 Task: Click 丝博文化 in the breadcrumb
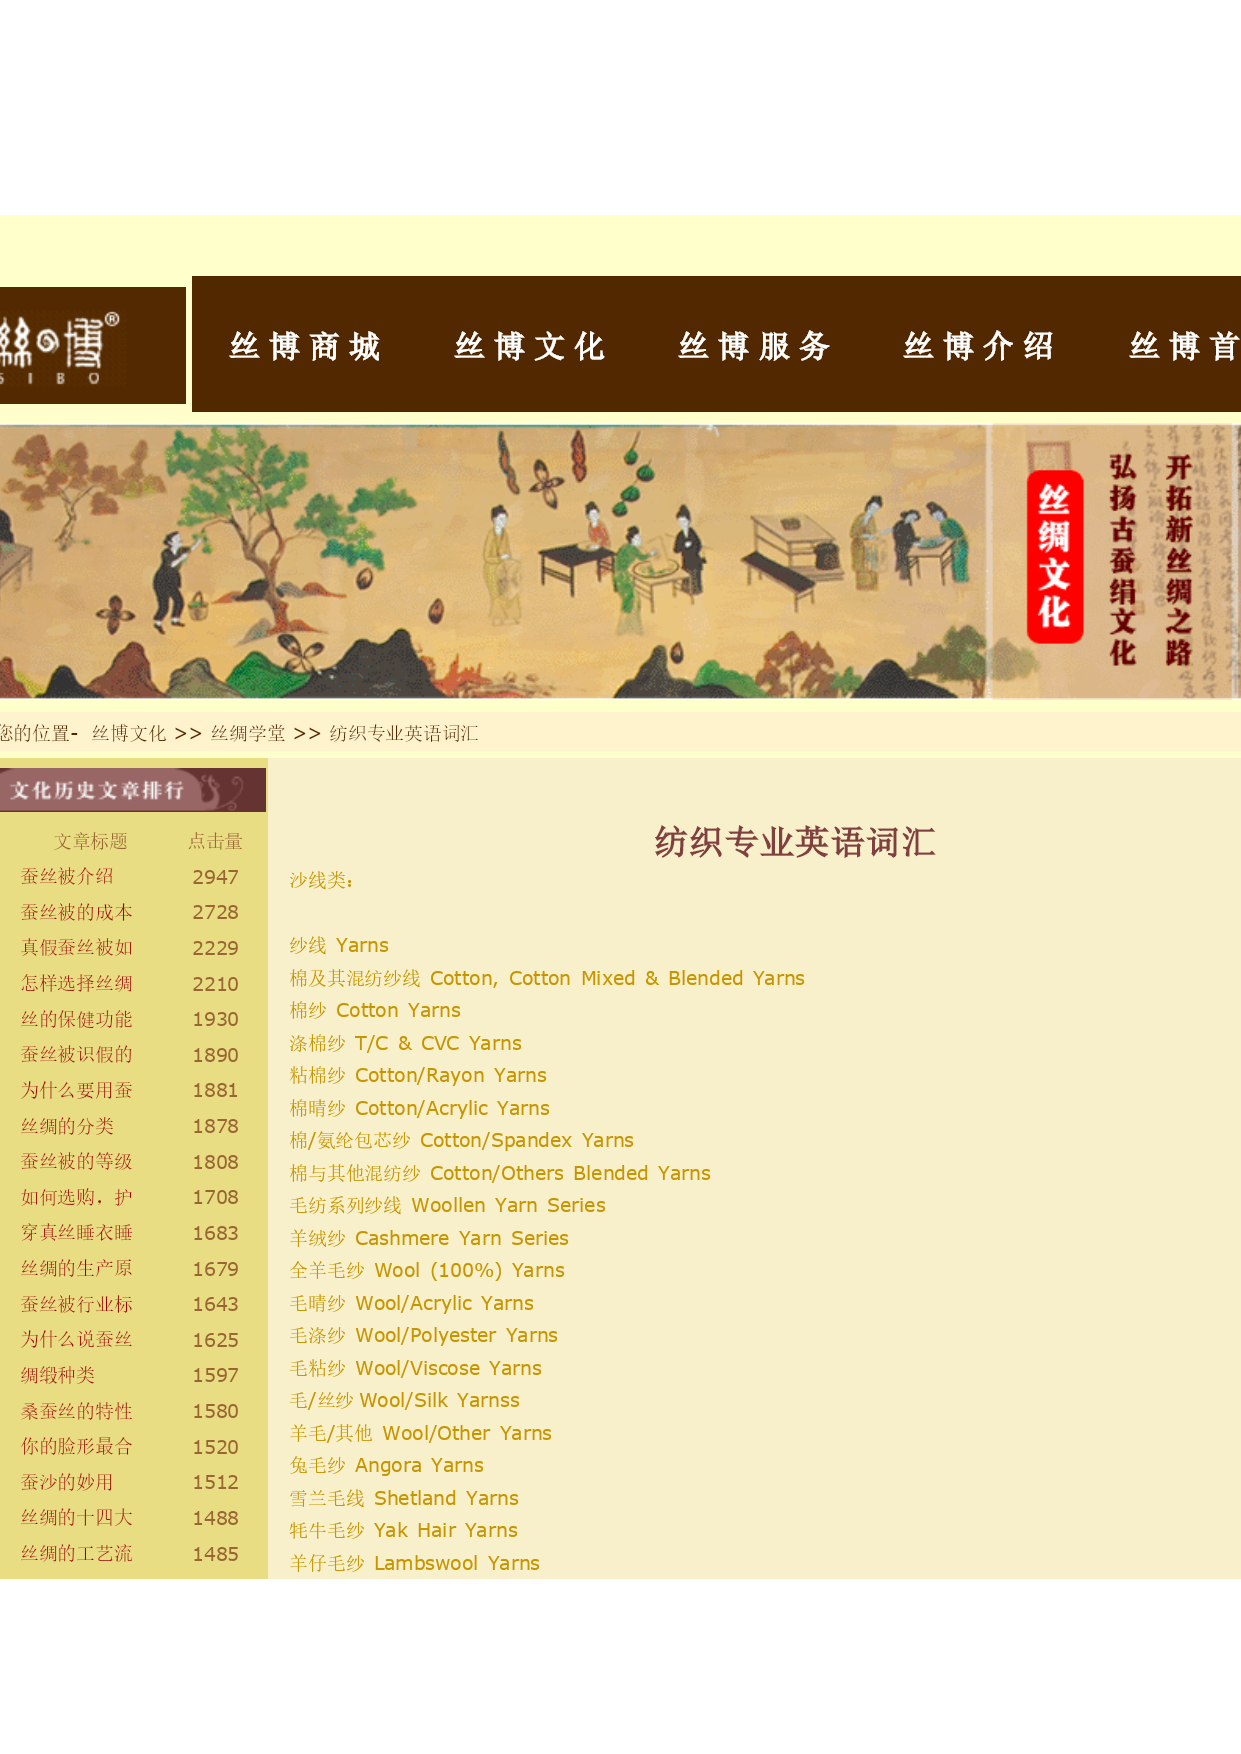tap(129, 733)
